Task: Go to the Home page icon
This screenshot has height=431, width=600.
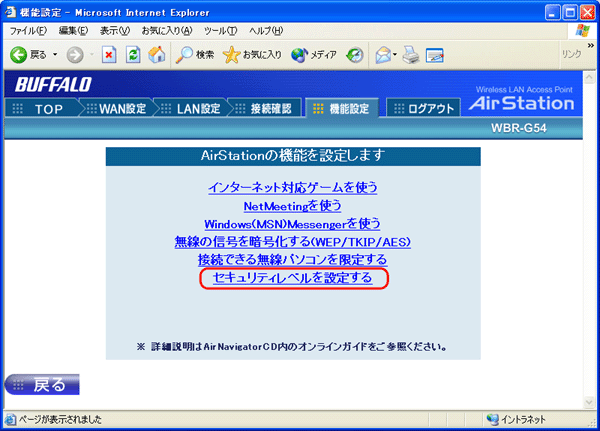Action: tap(157, 55)
